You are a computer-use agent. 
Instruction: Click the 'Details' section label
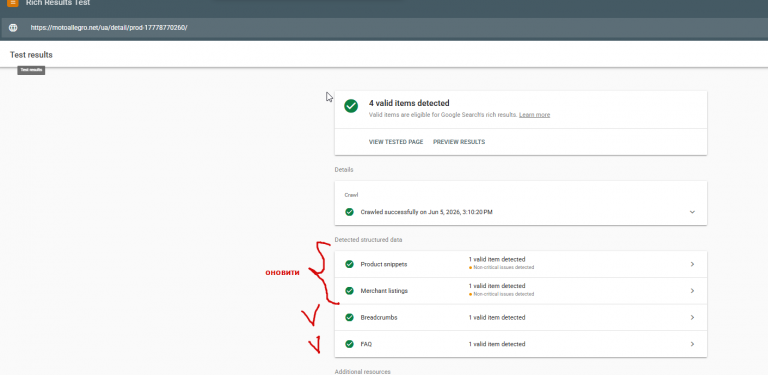tap(344, 170)
